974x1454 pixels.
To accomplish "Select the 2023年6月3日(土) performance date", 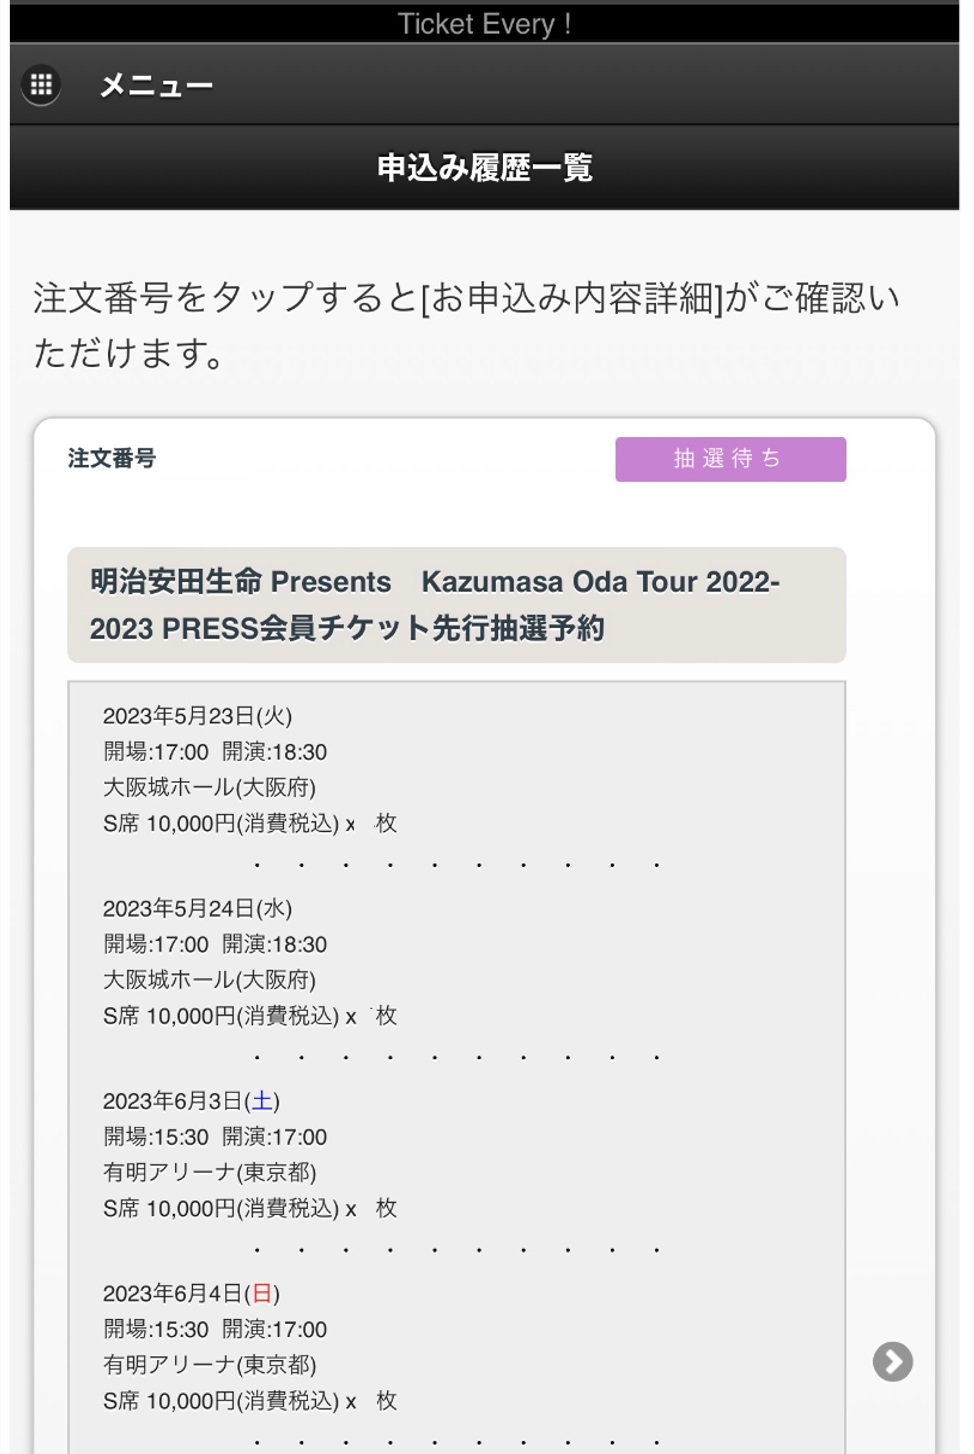I will click(191, 1101).
